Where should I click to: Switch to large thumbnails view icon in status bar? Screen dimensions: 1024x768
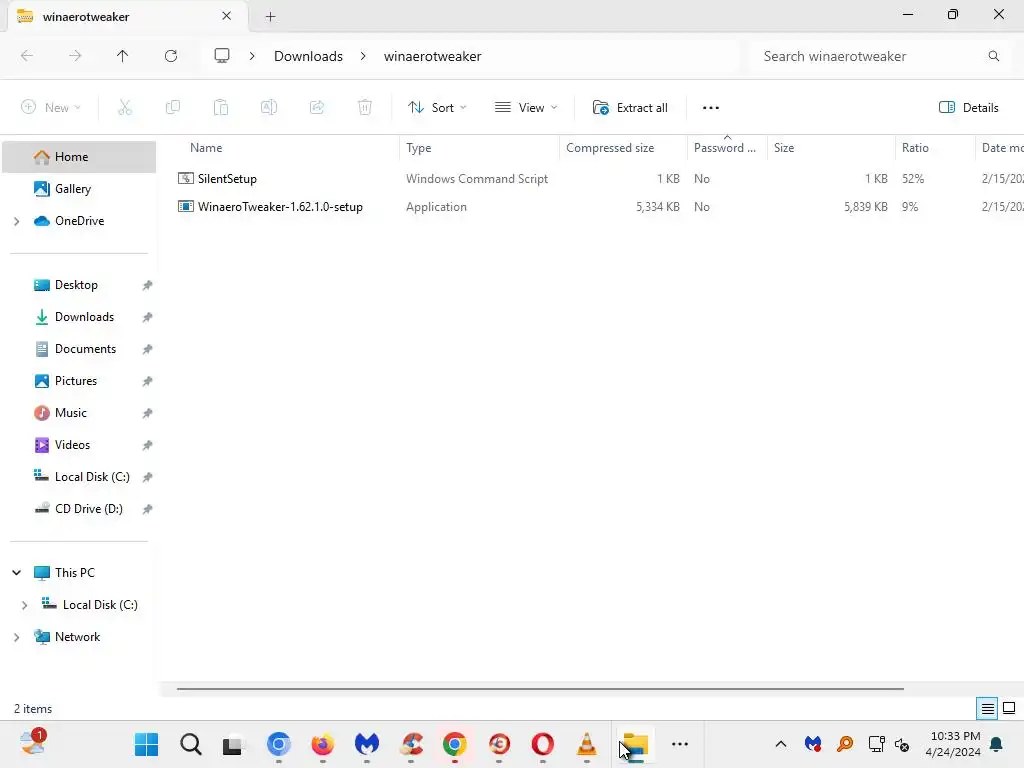click(1009, 709)
